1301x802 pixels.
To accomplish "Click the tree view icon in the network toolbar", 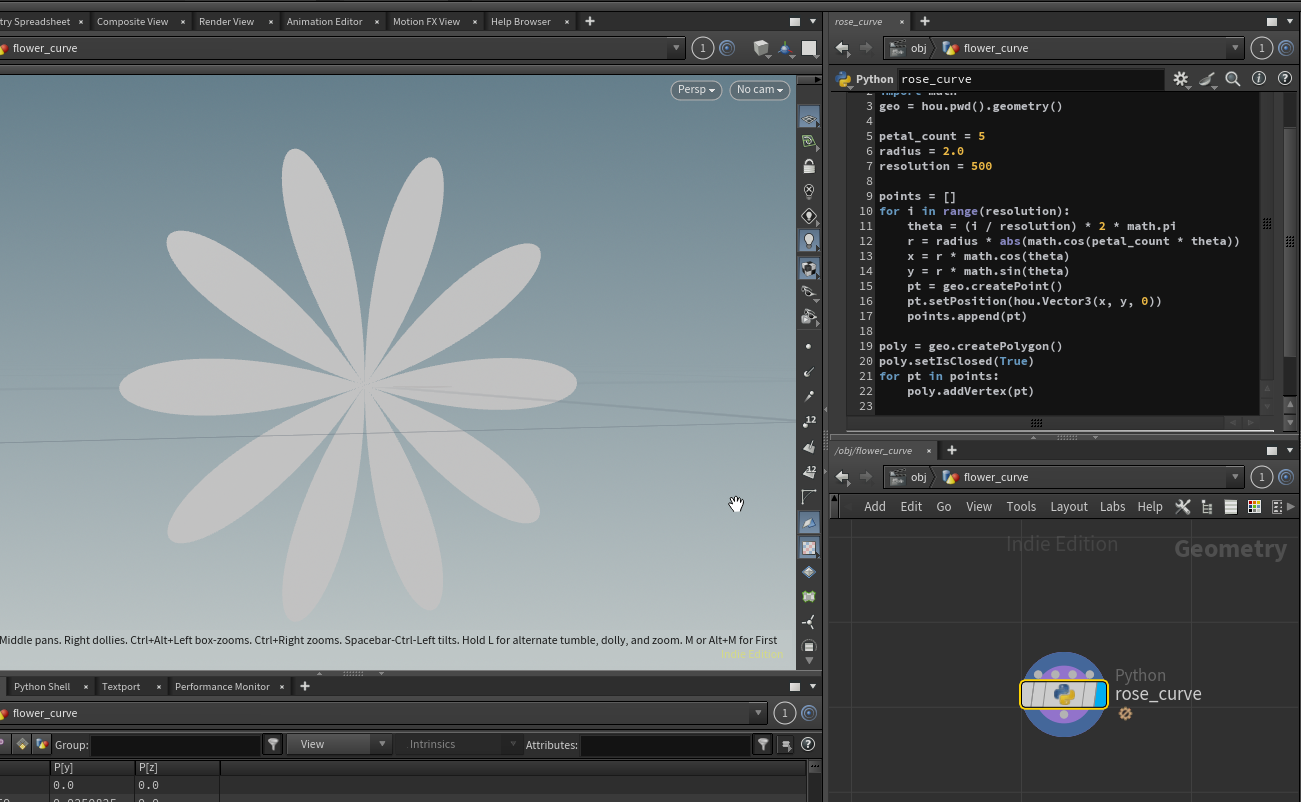I will [x=1207, y=507].
